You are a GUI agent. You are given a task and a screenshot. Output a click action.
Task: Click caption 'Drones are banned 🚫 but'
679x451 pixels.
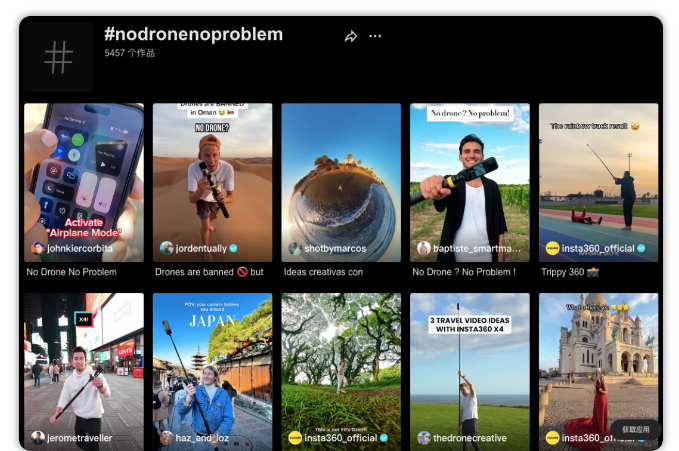click(x=209, y=272)
